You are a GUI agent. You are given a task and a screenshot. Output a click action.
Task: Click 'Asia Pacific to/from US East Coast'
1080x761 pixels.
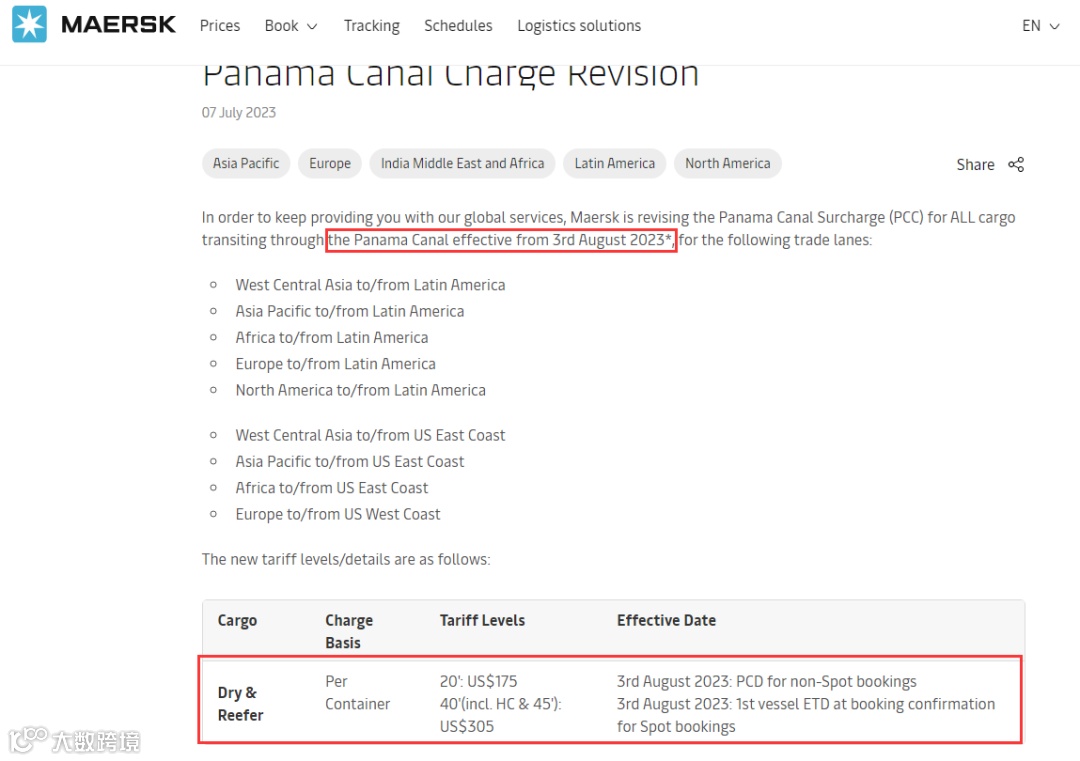(x=349, y=461)
